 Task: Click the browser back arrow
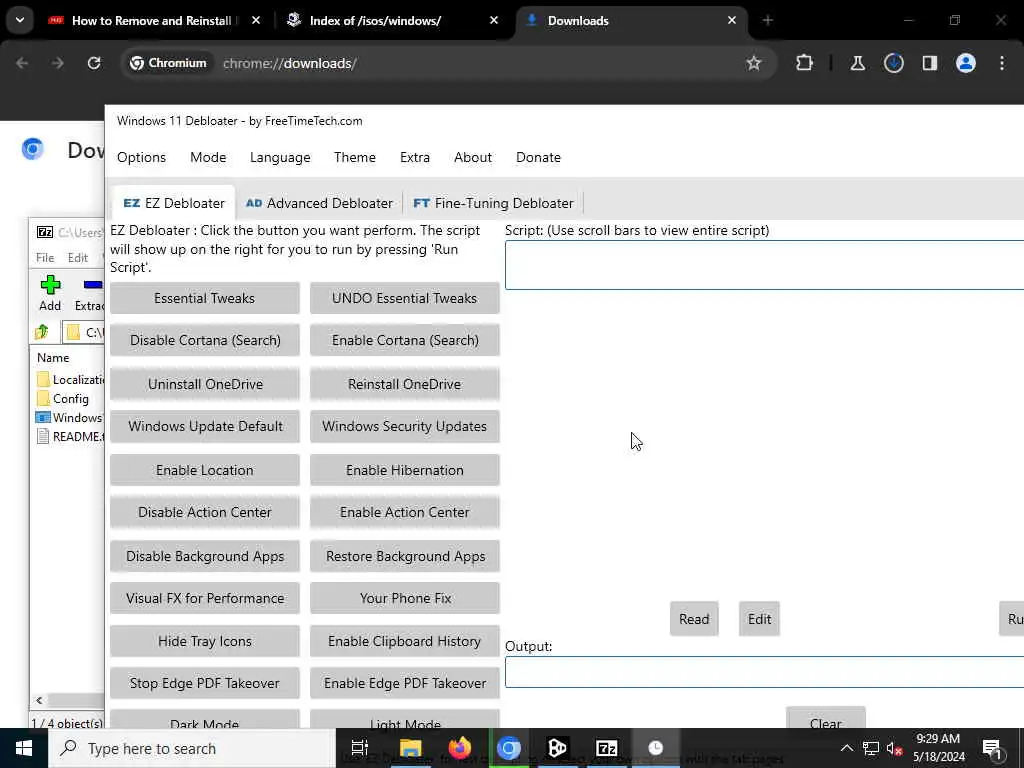(22, 63)
